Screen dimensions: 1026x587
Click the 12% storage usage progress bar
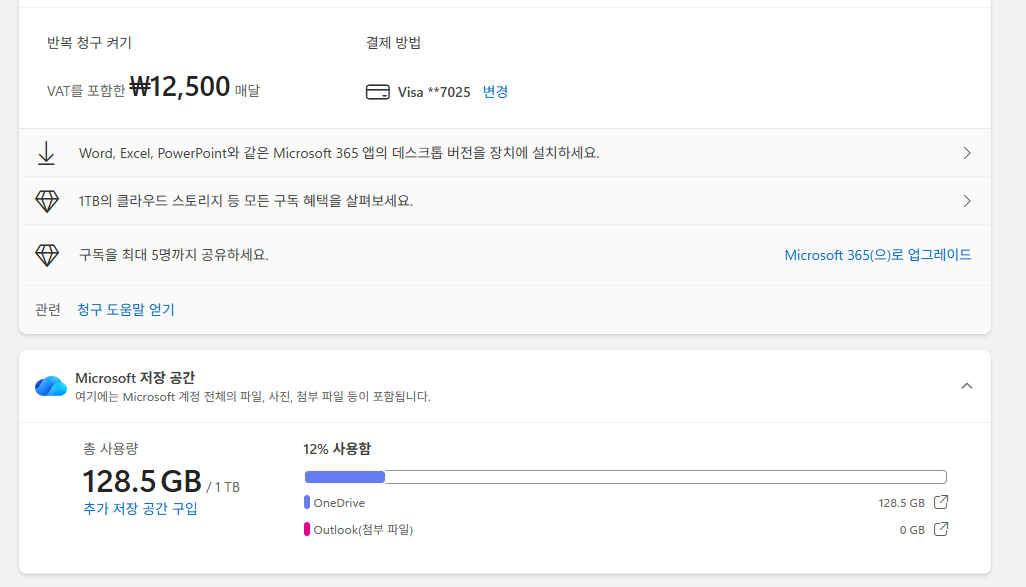click(x=626, y=476)
